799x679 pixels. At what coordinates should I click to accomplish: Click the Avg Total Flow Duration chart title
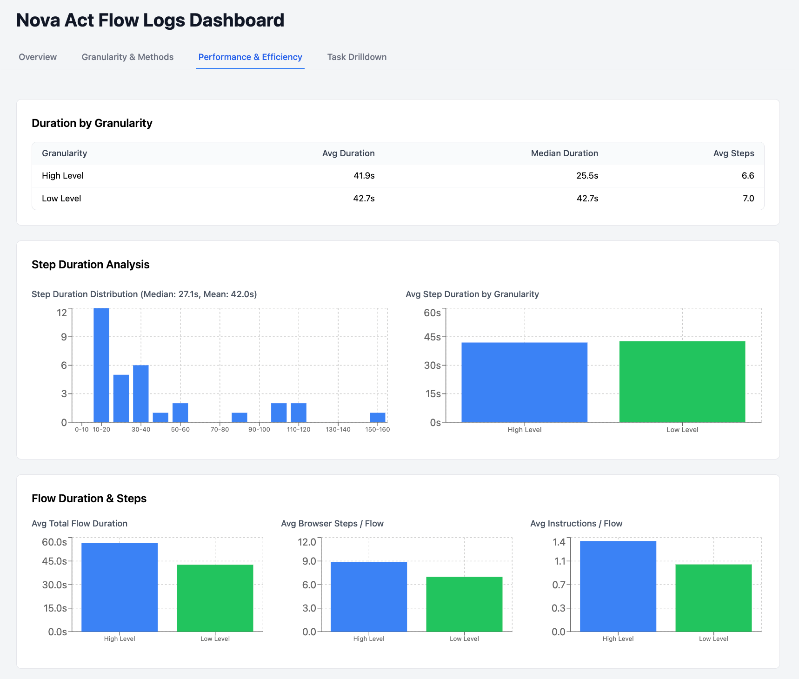click(x=79, y=524)
